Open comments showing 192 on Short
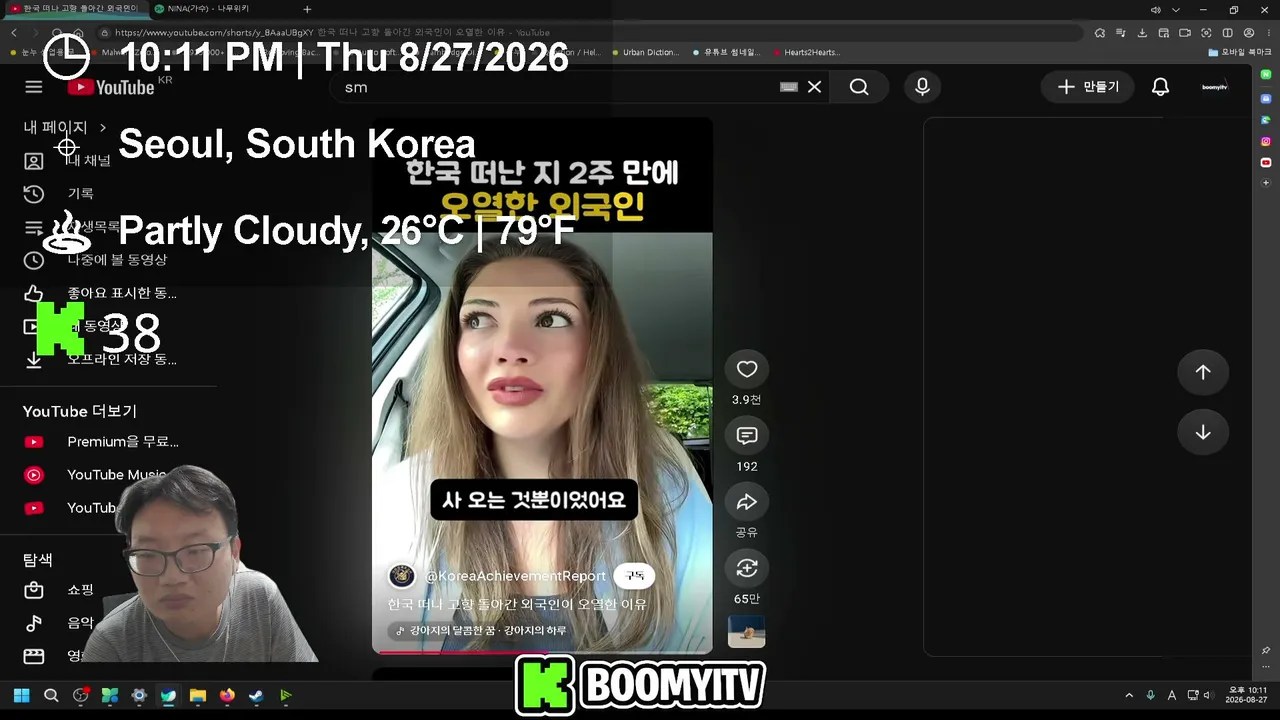 tap(747, 436)
